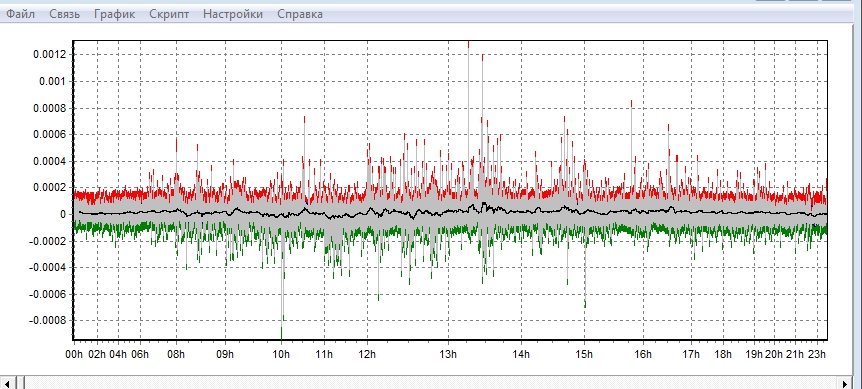Click the -0.0004 y-axis label
This screenshot has width=862, height=389.
click(48, 268)
